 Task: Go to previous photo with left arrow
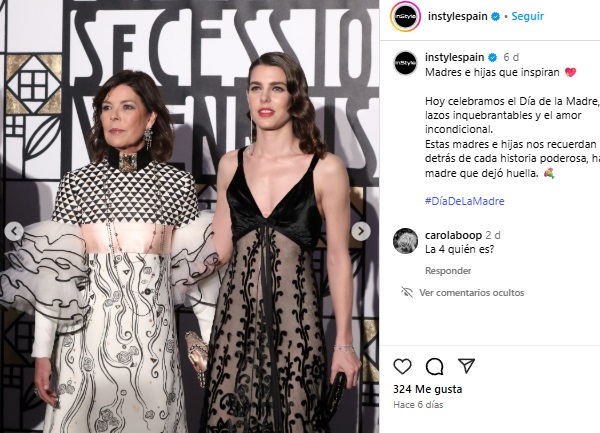(14, 231)
